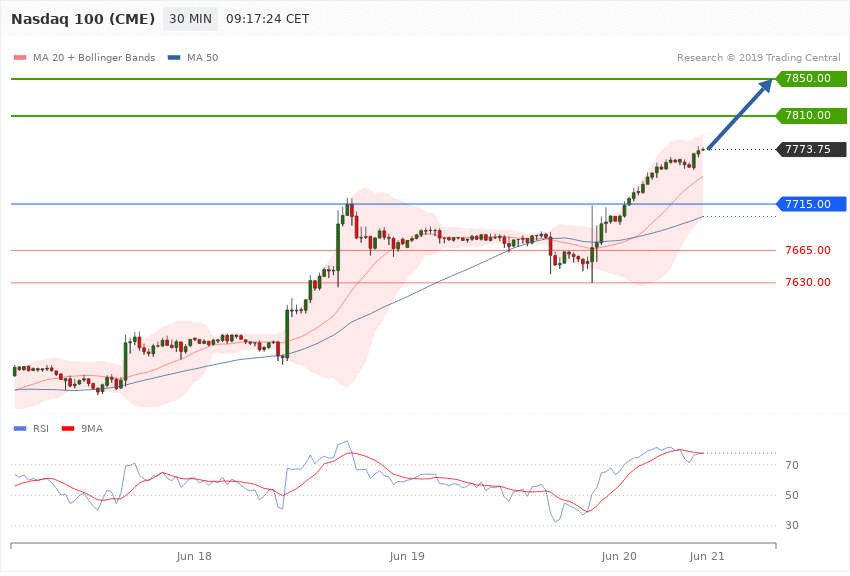Click the 7630.00 support level label

(808, 282)
